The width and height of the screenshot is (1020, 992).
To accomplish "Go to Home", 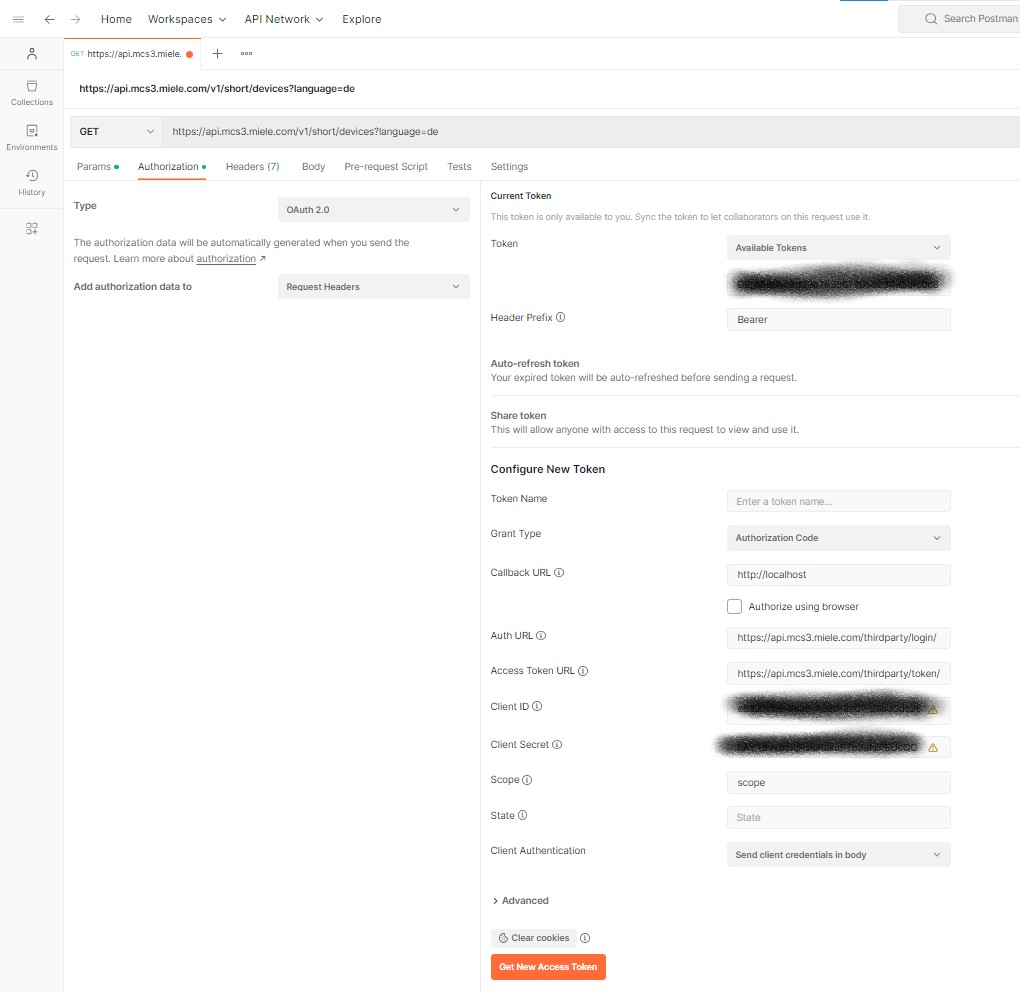I will tap(116, 20).
